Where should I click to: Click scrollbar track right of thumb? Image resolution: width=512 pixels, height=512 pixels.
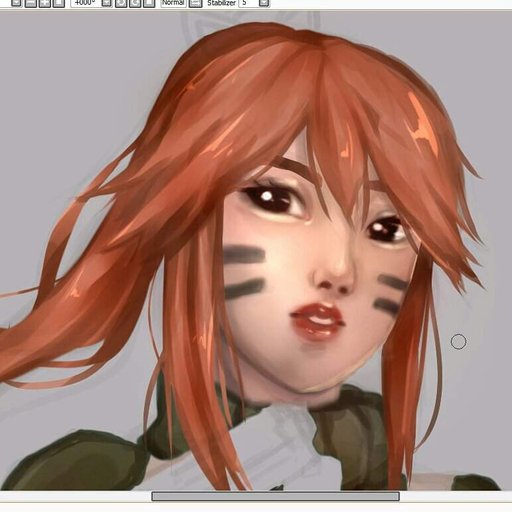(x=456, y=496)
